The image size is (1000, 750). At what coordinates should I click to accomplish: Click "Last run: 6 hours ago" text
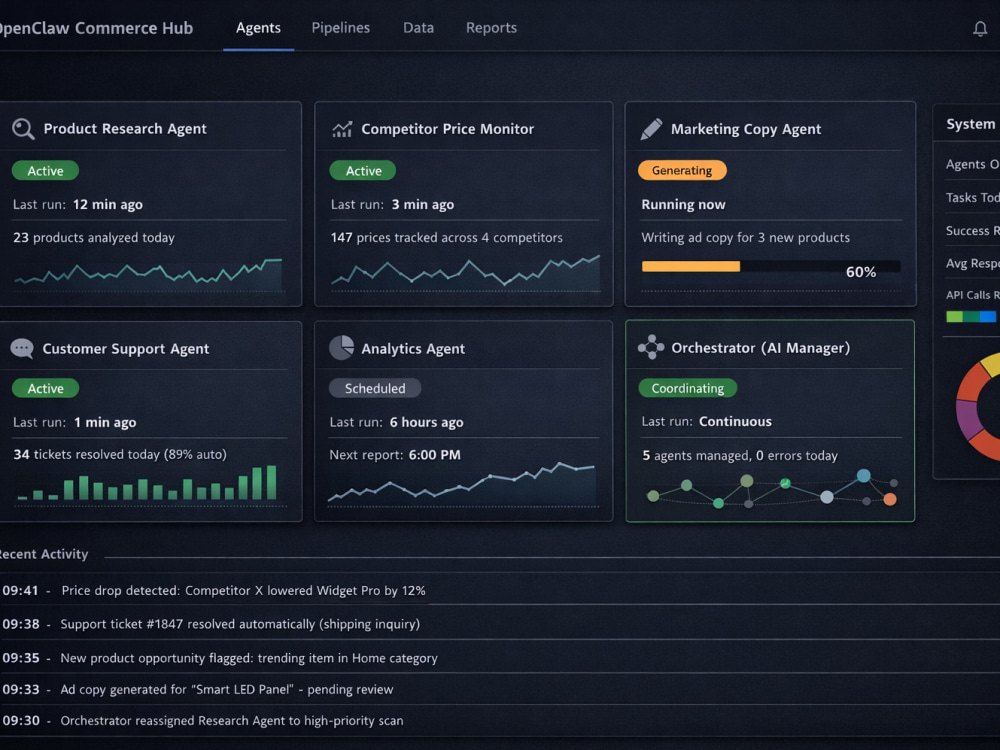(396, 422)
